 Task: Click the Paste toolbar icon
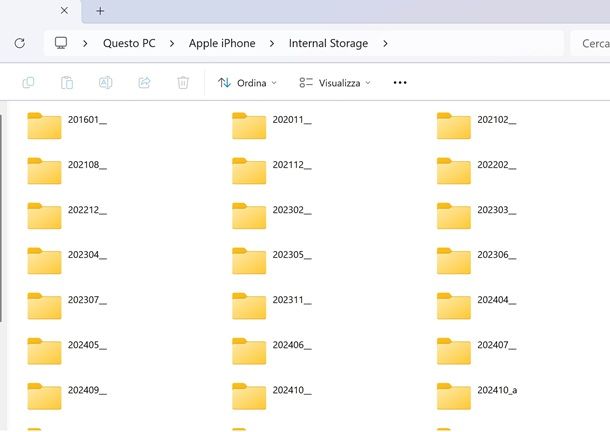tap(67, 83)
